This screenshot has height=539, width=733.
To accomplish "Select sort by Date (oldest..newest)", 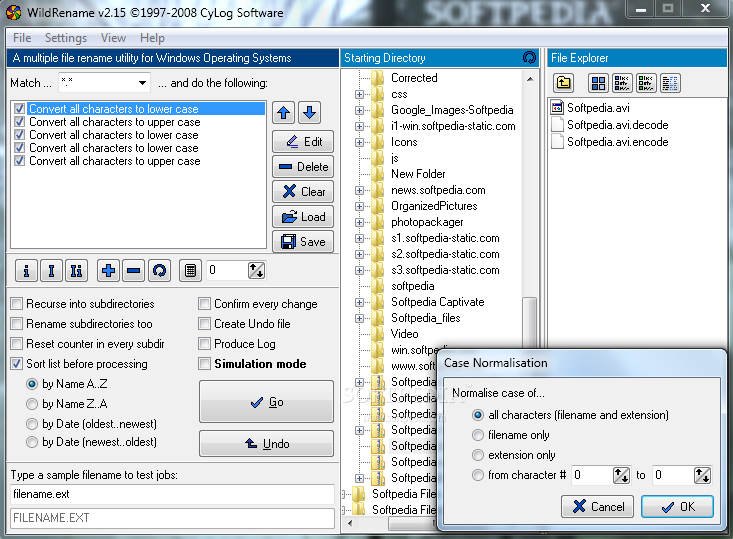I will click(x=32, y=424).
